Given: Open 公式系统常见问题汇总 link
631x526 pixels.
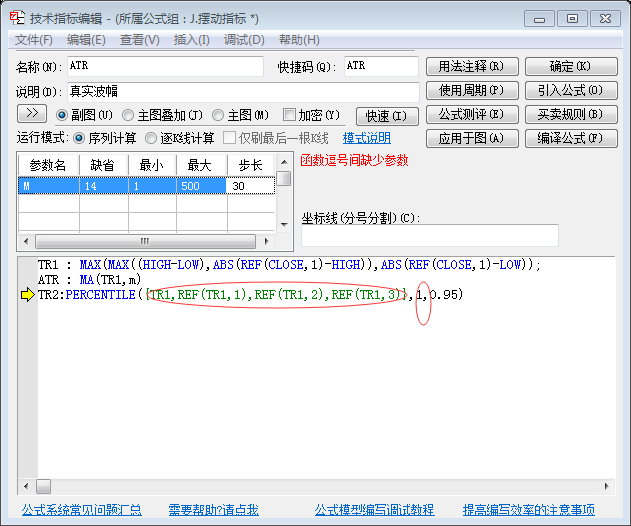Looking at the screenshot, I should pyautogui.click(x=82, y=510).
